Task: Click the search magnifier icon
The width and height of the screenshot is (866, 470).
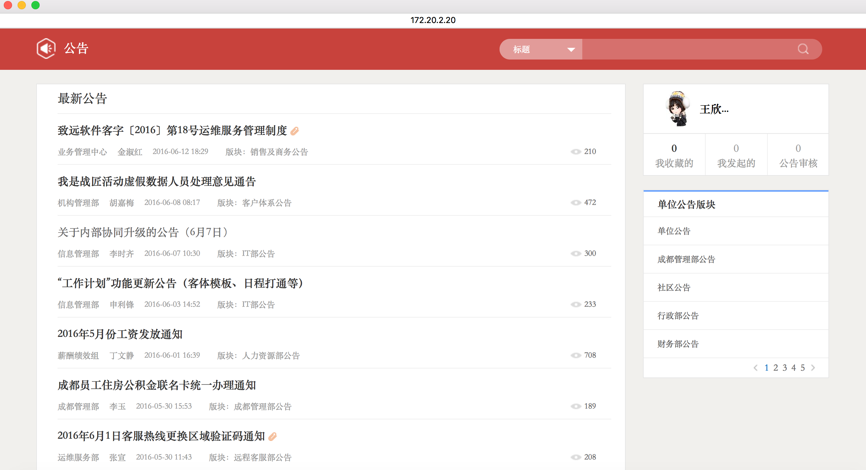Action: 803,49
